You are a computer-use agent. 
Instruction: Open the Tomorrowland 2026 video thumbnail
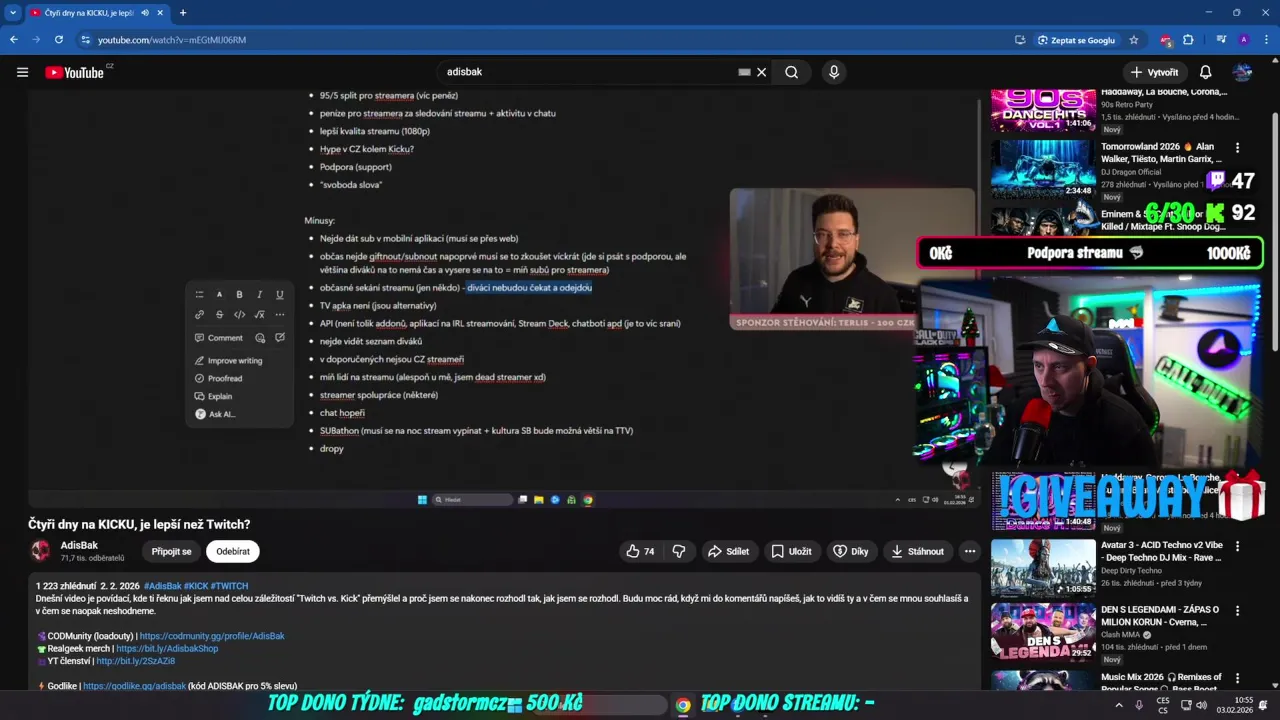[1043, 168]
